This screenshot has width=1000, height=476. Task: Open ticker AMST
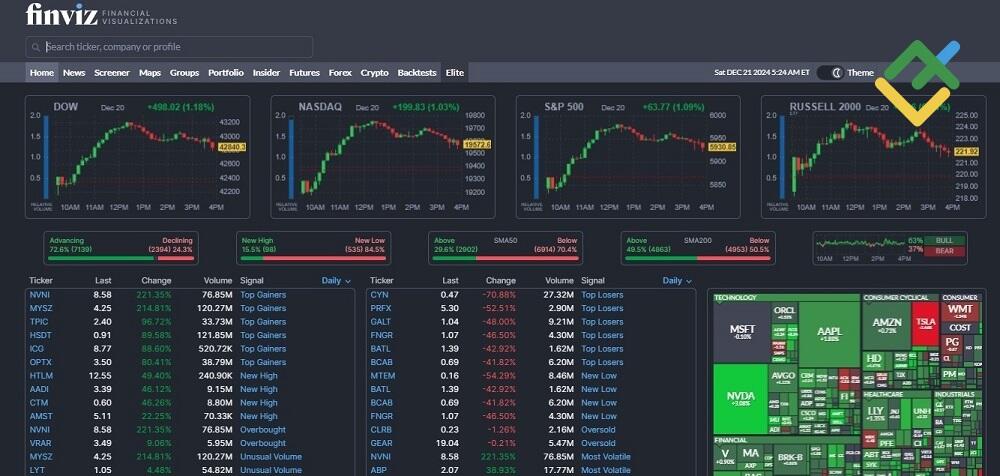pyautogui.click(x=40, y=416)
